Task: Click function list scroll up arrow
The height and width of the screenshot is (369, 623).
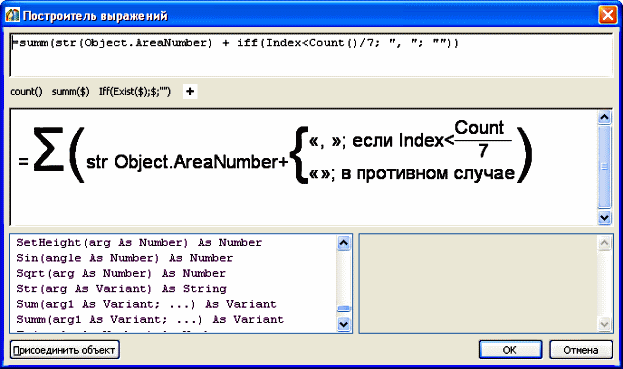Action: (343, 242)
